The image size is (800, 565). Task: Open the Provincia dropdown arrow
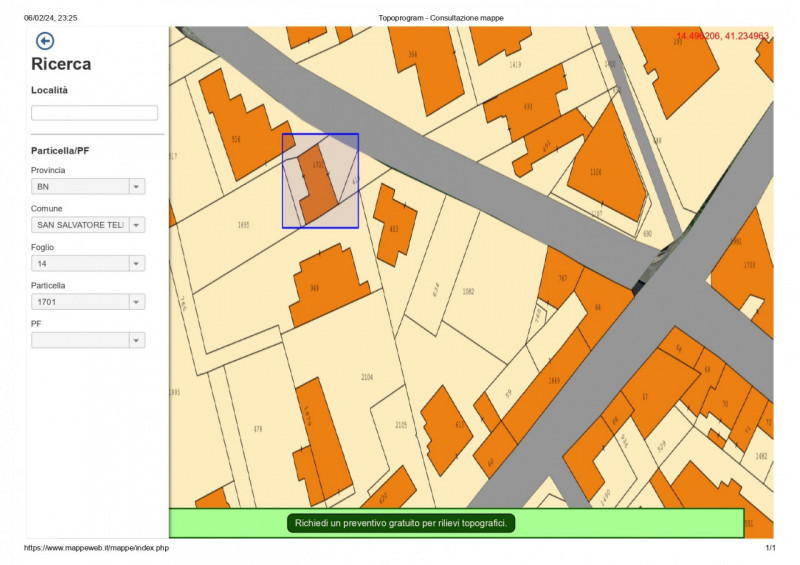click(137, 187)
